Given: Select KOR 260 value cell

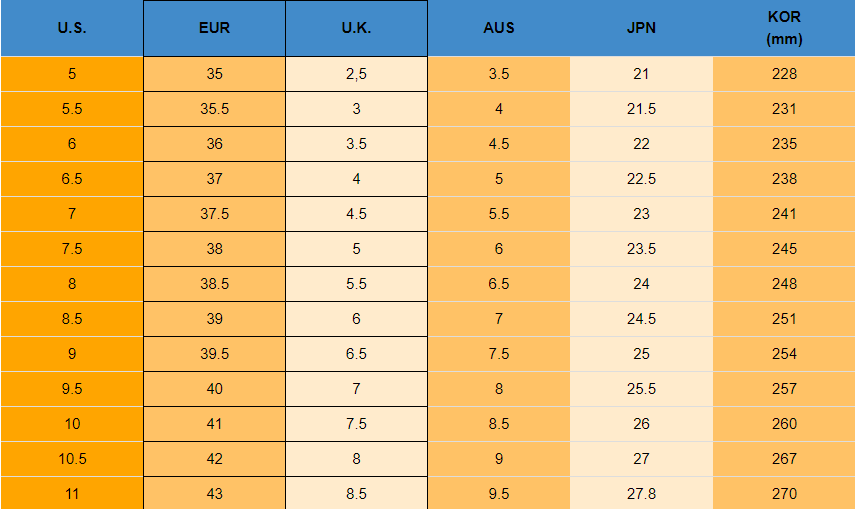Looking at the screenshot, I should 784,424.
